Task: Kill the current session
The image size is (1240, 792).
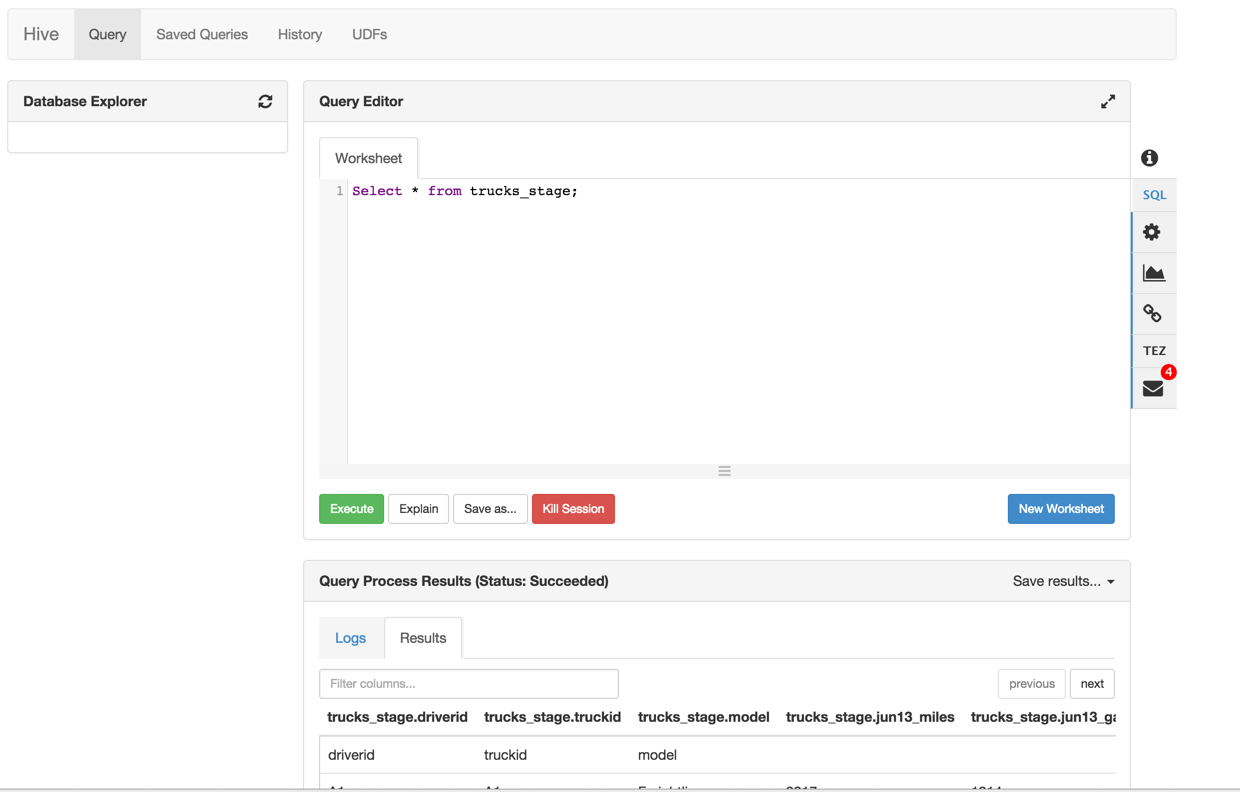Action: point(573,508)
